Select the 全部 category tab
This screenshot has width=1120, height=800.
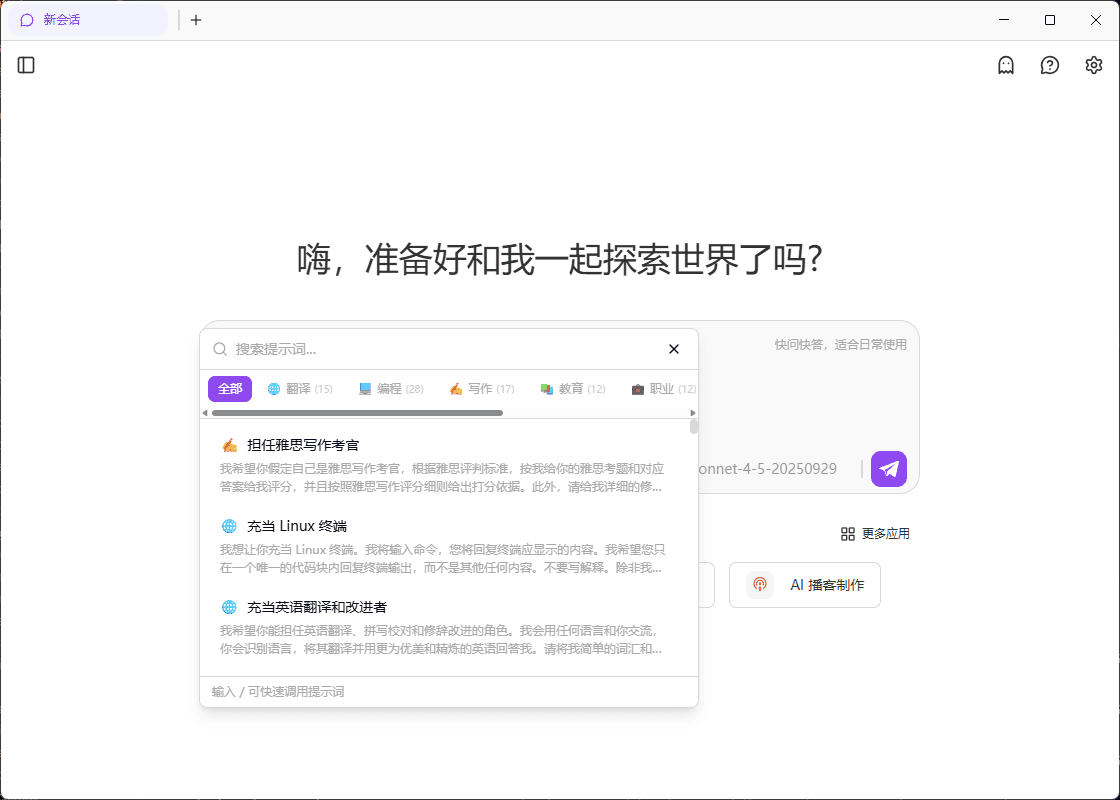[x=230, y=389]
